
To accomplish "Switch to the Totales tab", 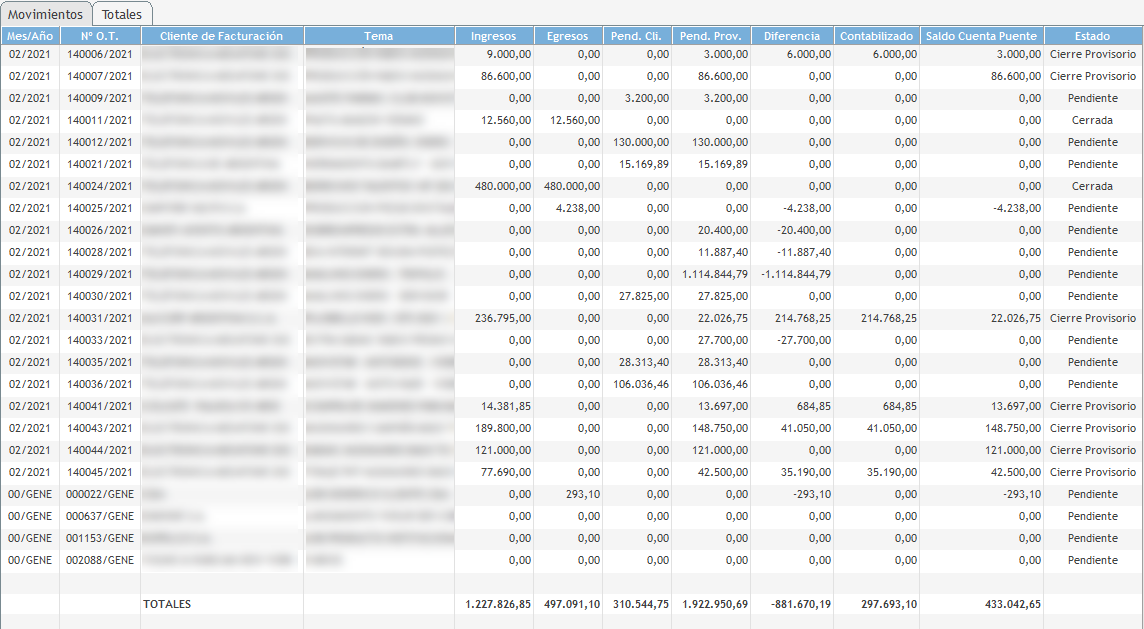I will click(x=122, y=14).
